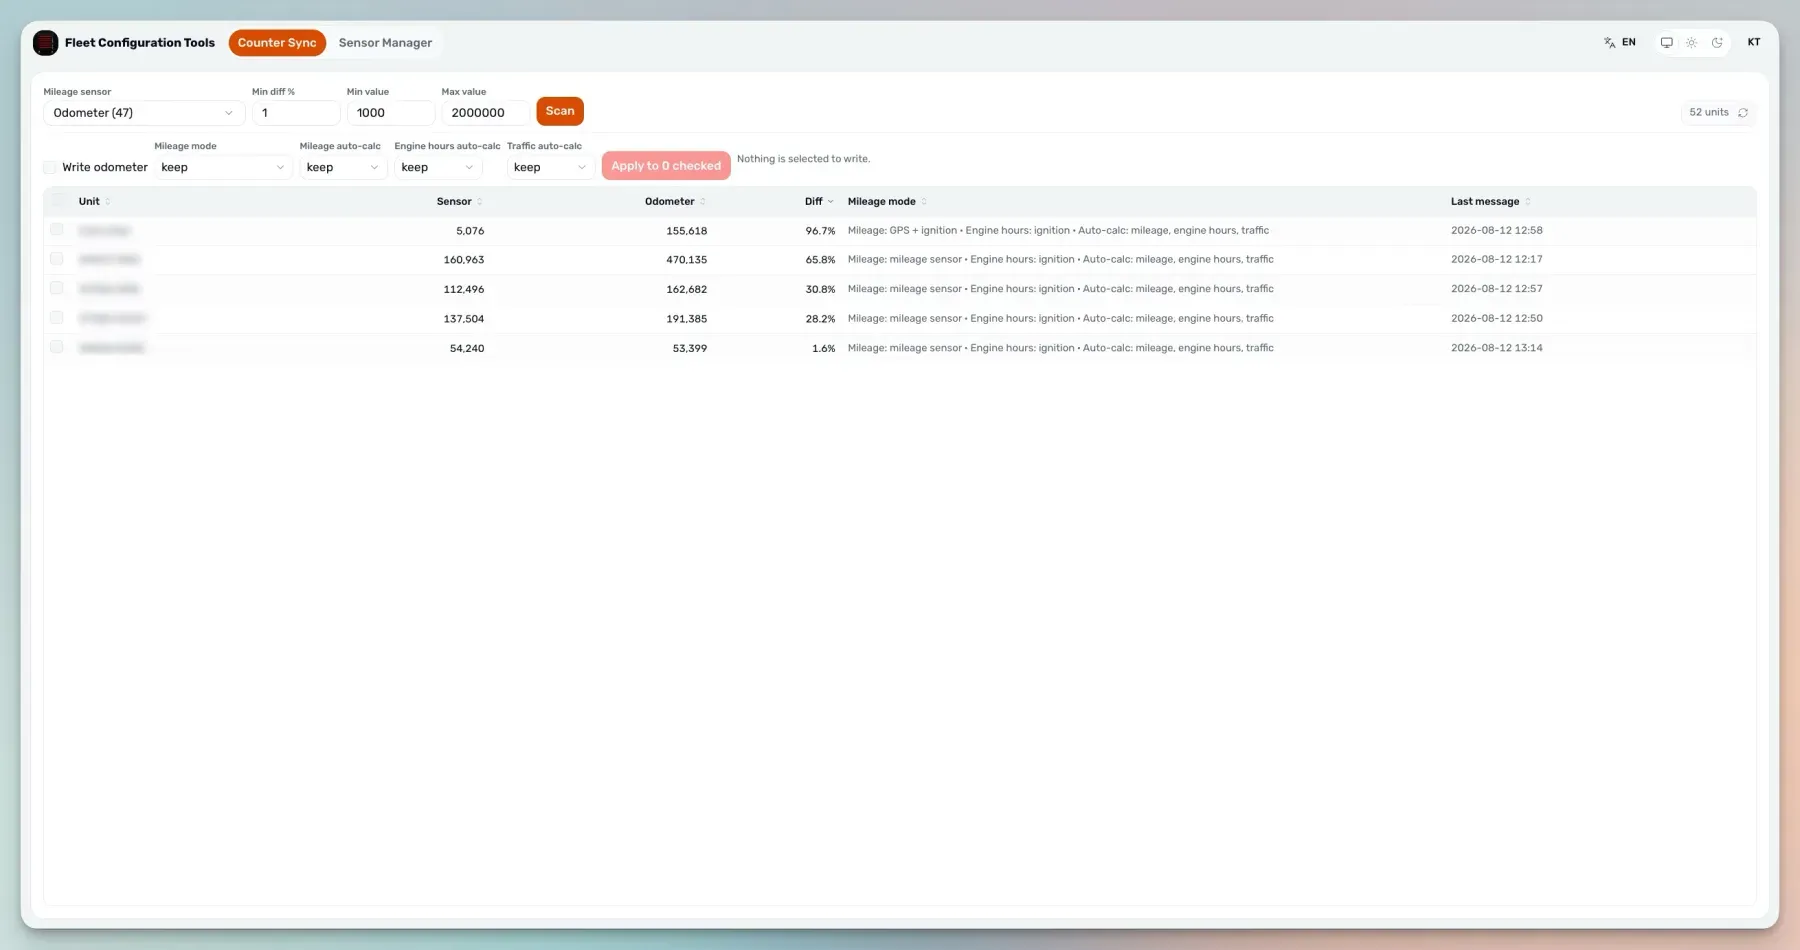Open the KT user avatar menu

[x=1753, y=43]
